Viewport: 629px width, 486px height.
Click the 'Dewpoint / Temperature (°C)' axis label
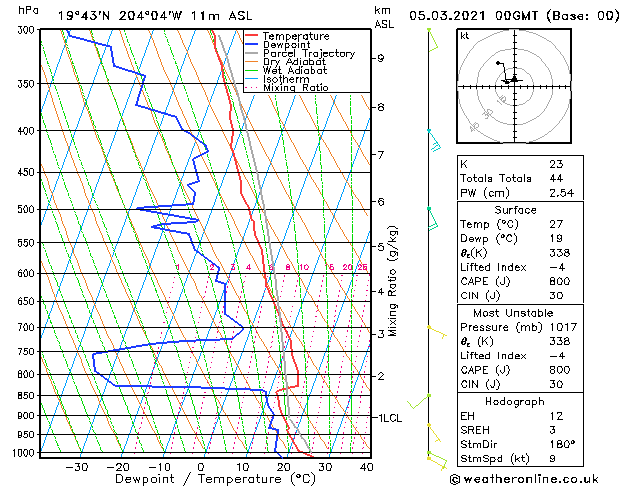click(x=215, y=479)
